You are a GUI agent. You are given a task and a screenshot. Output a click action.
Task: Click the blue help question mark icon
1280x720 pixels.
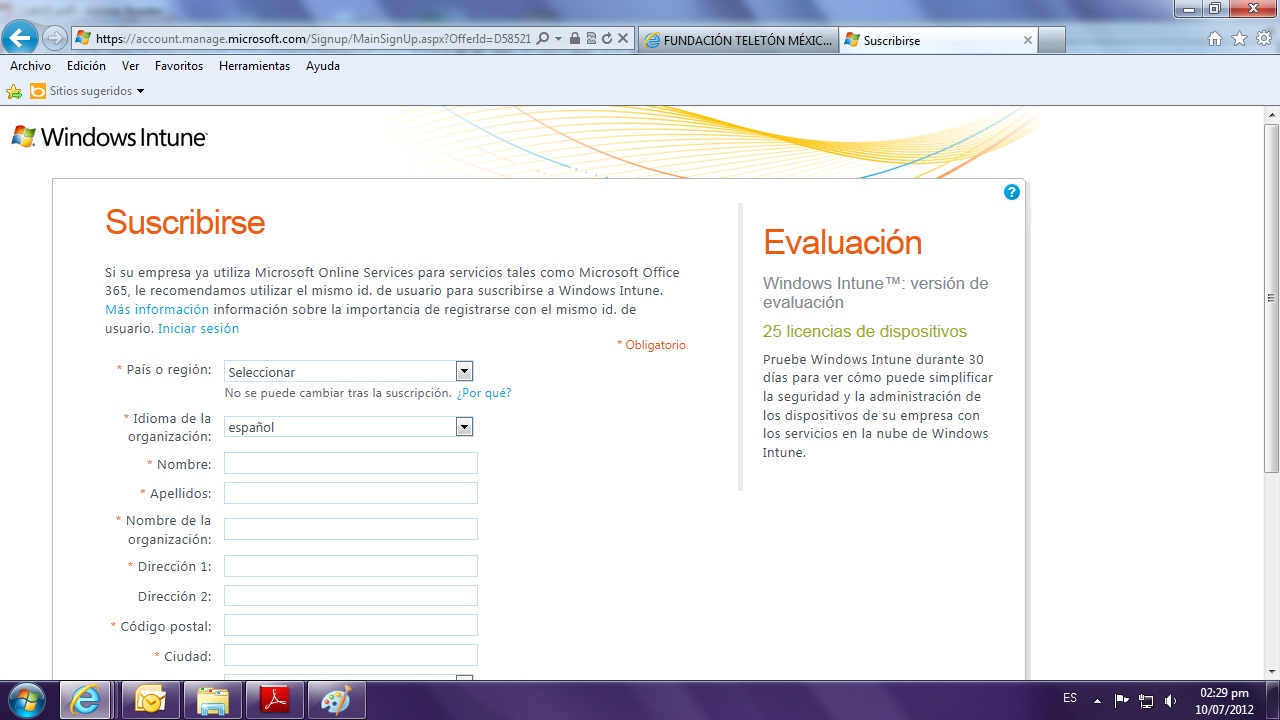click(1012, 192)
